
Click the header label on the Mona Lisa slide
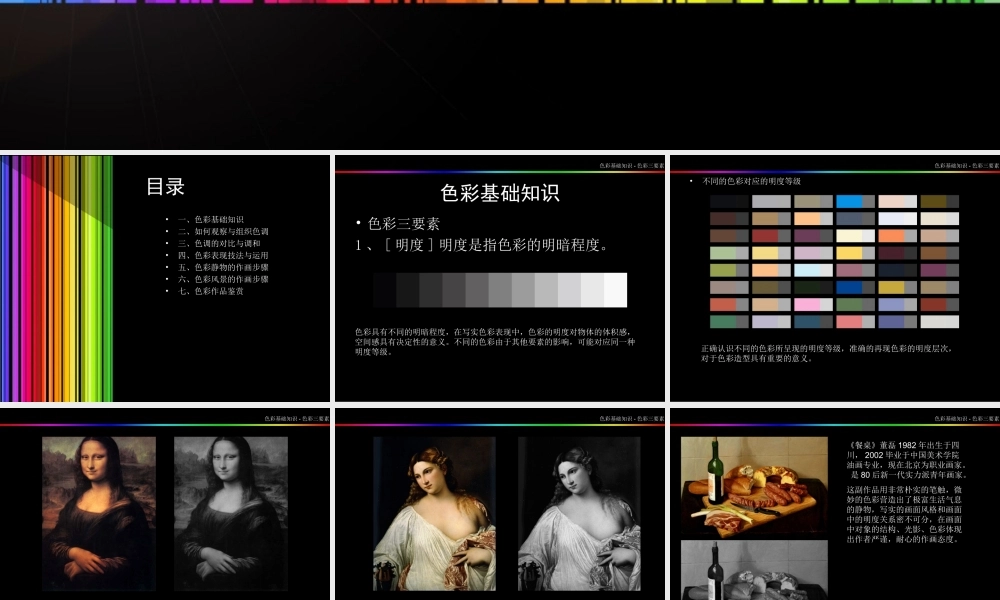point(297,419)
